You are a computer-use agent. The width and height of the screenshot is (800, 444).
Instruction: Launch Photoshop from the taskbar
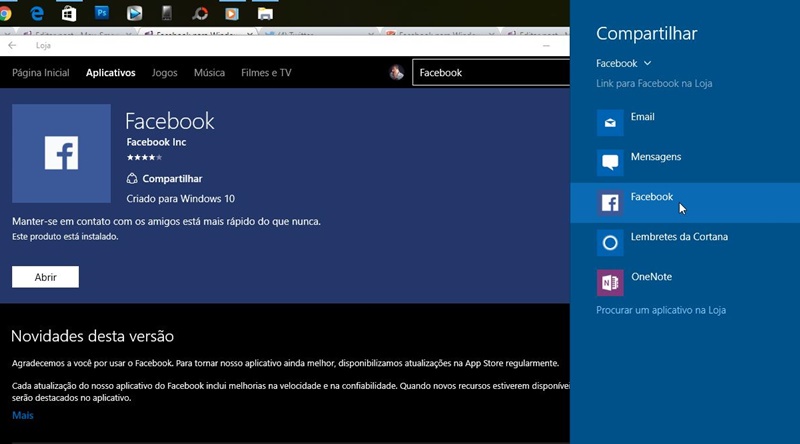click(102, 13)
